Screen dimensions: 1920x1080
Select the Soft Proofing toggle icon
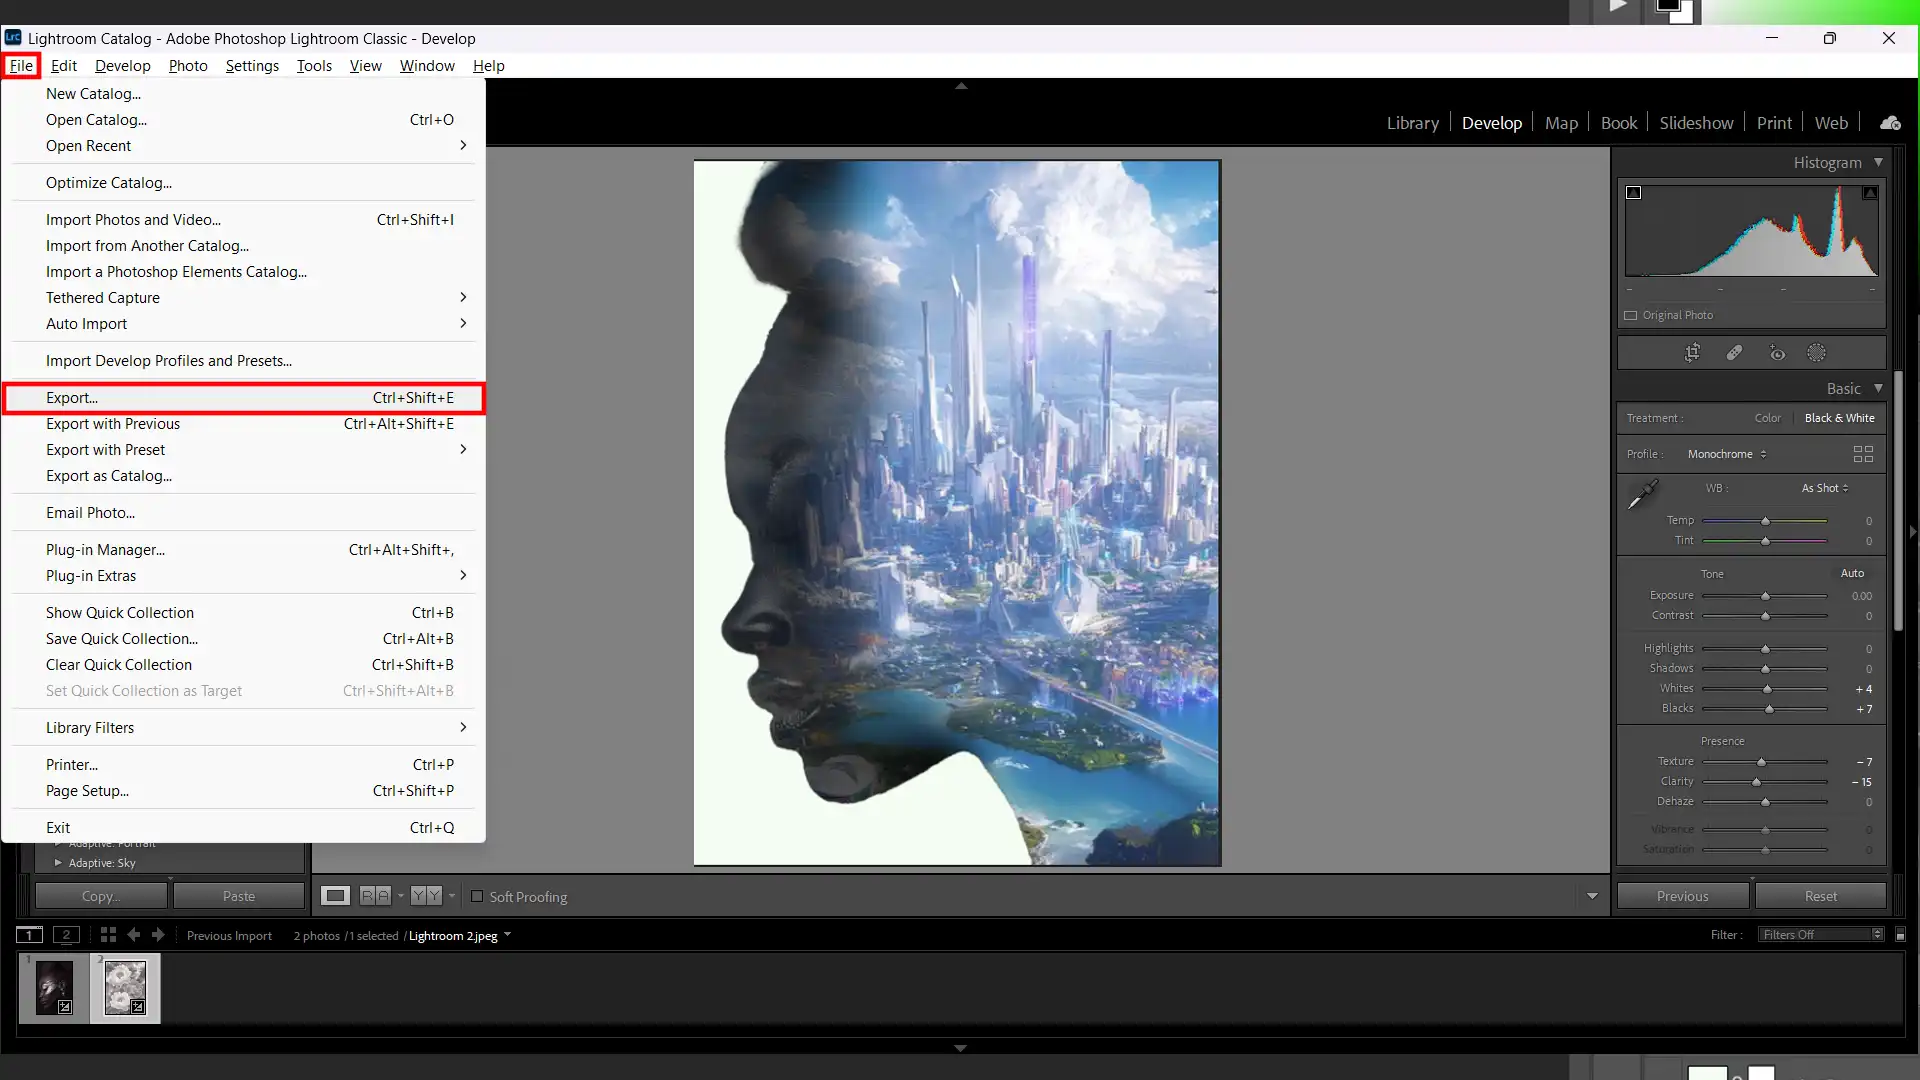click(477, 897)
